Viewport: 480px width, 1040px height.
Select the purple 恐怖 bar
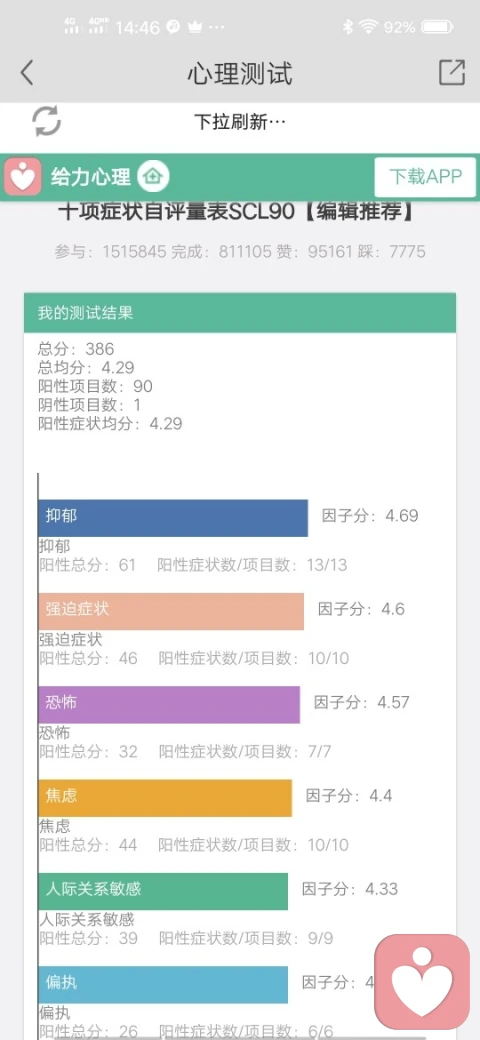169,704
